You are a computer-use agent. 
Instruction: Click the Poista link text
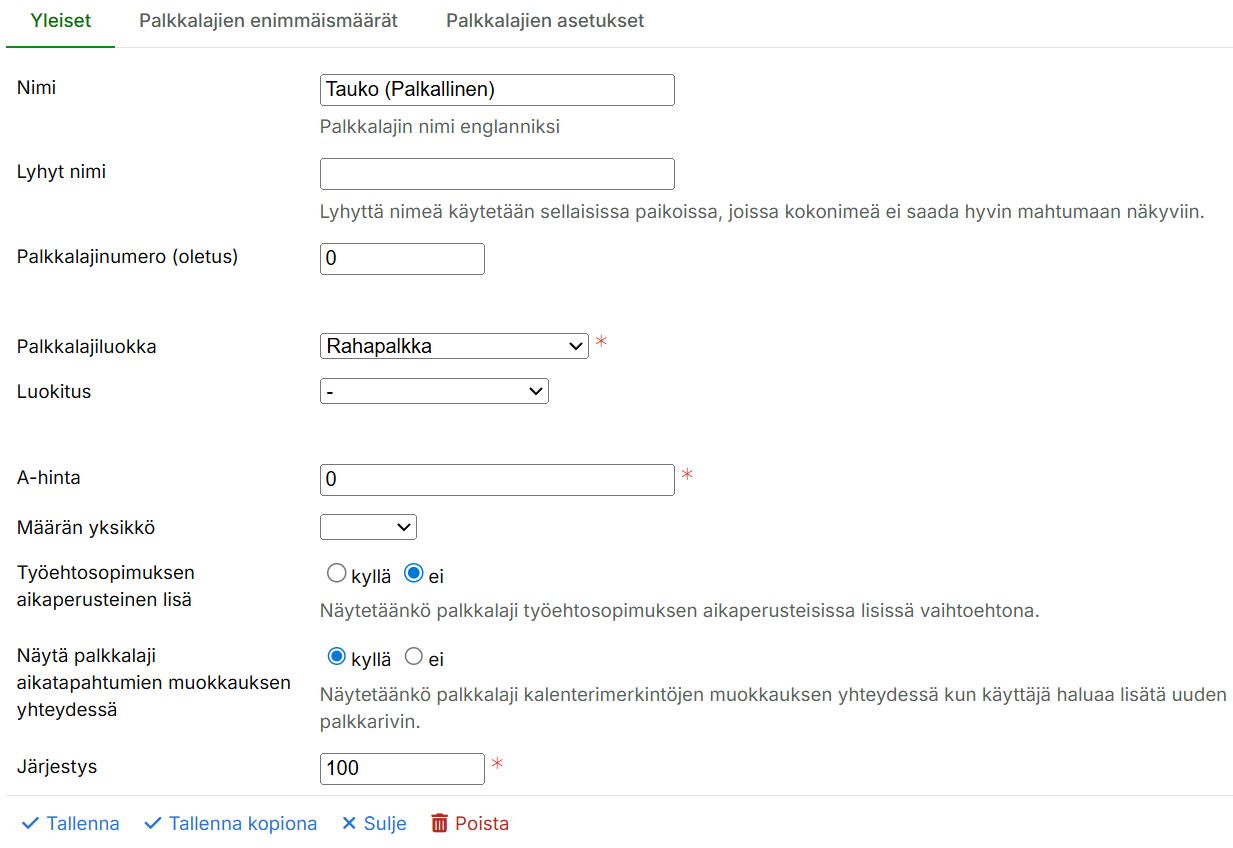click(482, 823)
